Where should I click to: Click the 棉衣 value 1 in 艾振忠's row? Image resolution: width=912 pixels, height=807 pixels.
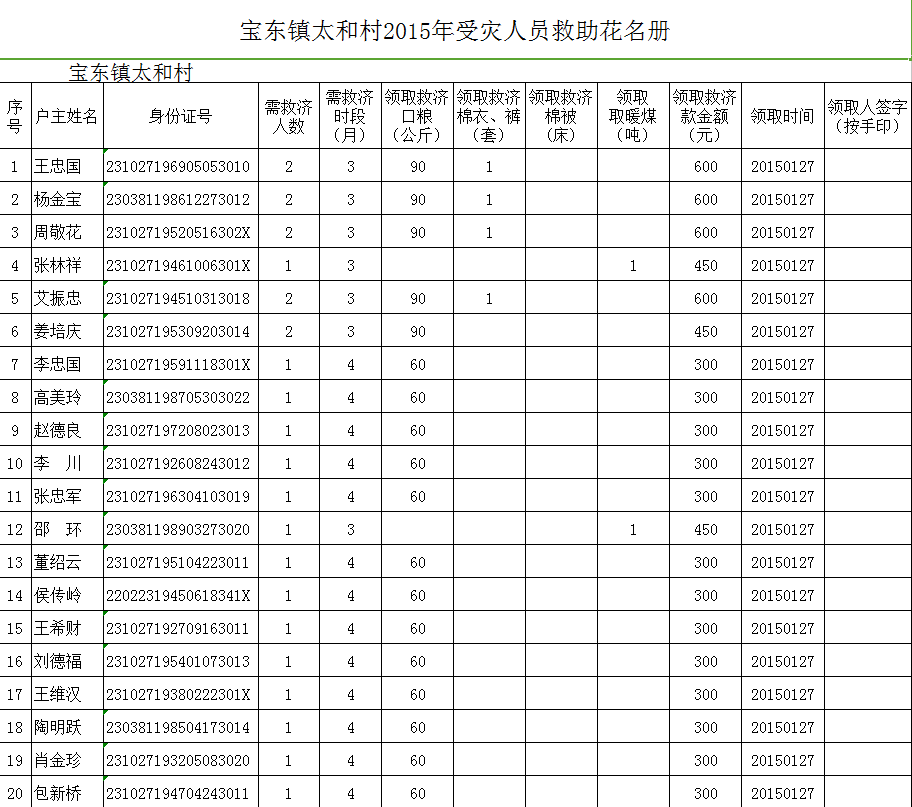[489, 299]
